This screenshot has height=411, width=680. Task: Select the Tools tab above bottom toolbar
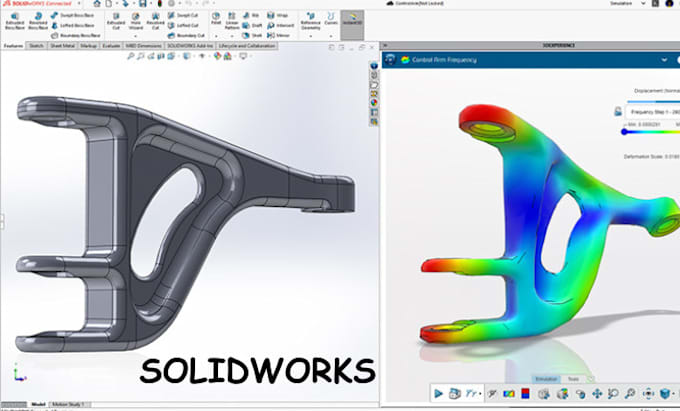click(573, 379)
